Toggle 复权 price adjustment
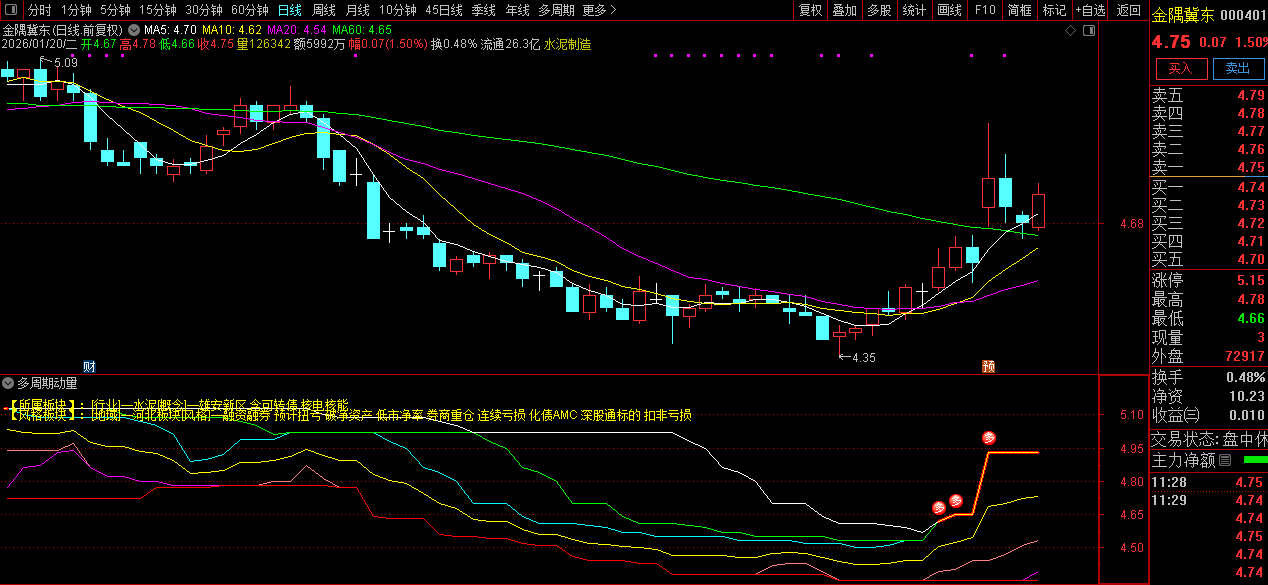1268x585 pixels. pos(810,10)
